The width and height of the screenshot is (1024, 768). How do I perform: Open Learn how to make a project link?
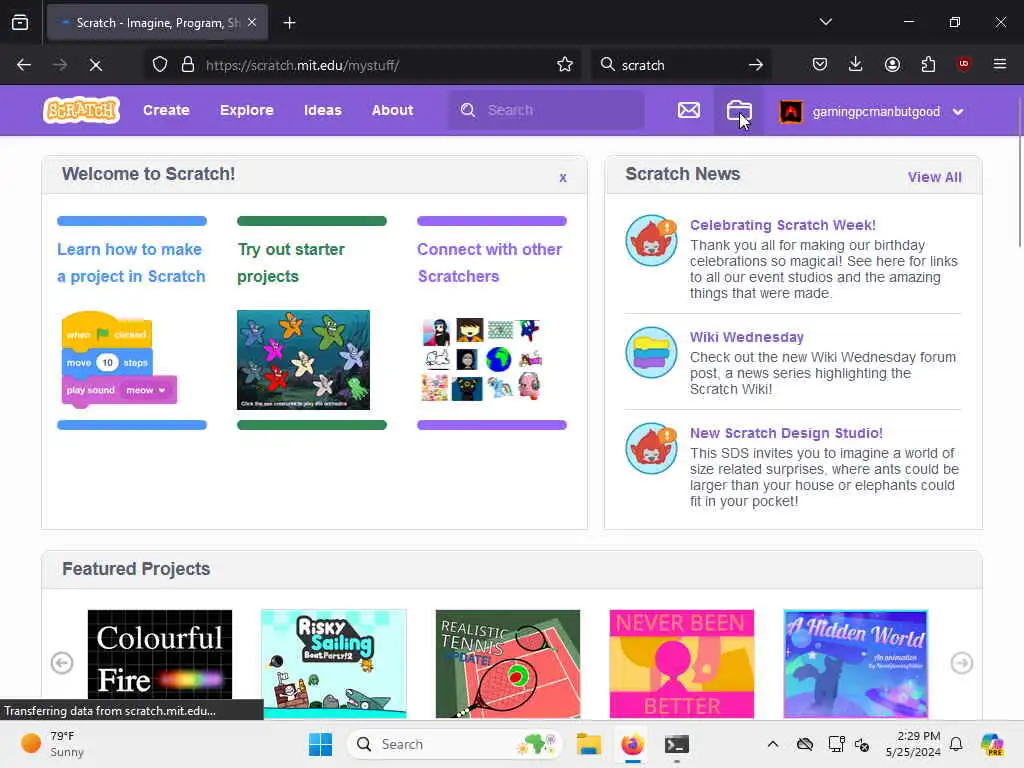[x=131, y=263]
